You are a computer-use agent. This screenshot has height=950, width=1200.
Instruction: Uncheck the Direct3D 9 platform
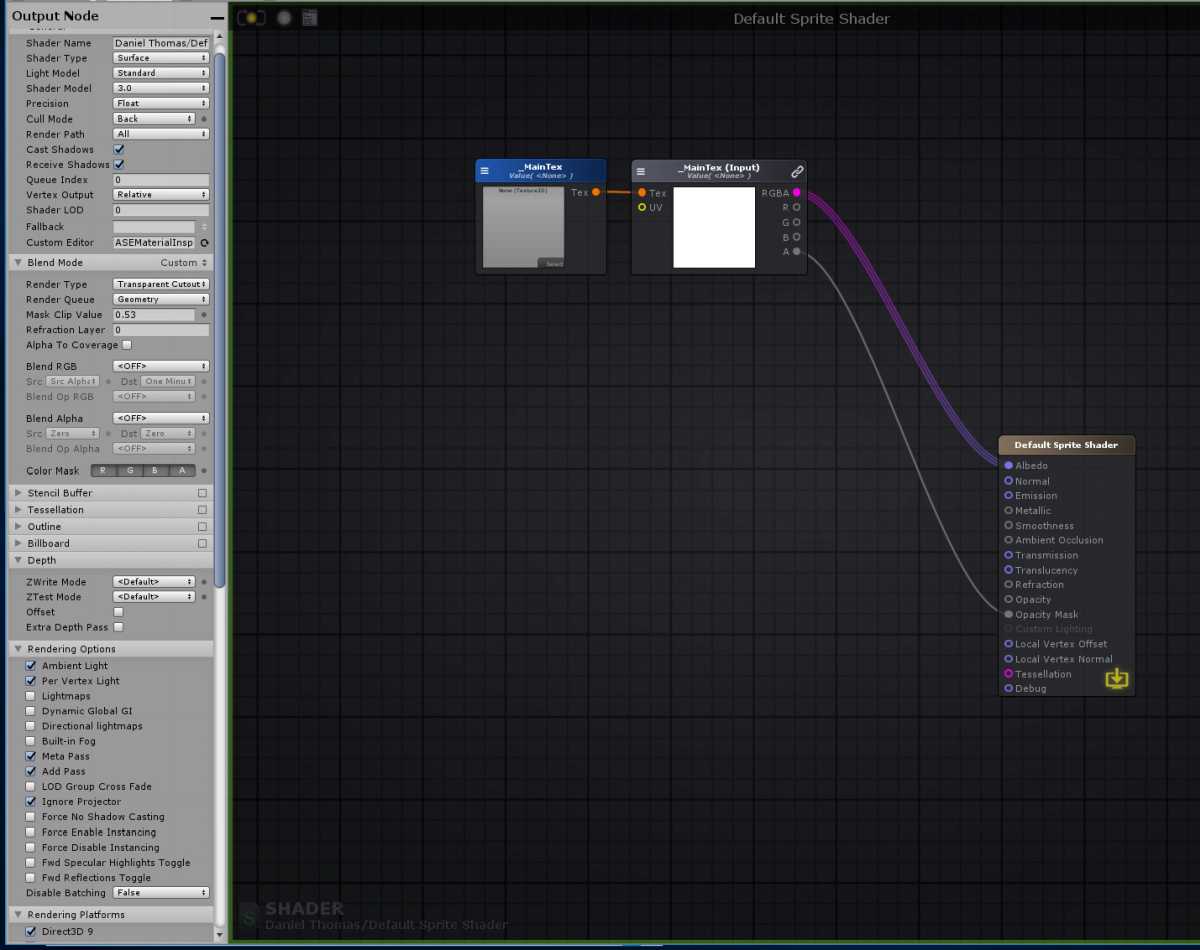[x=31, y=932]
